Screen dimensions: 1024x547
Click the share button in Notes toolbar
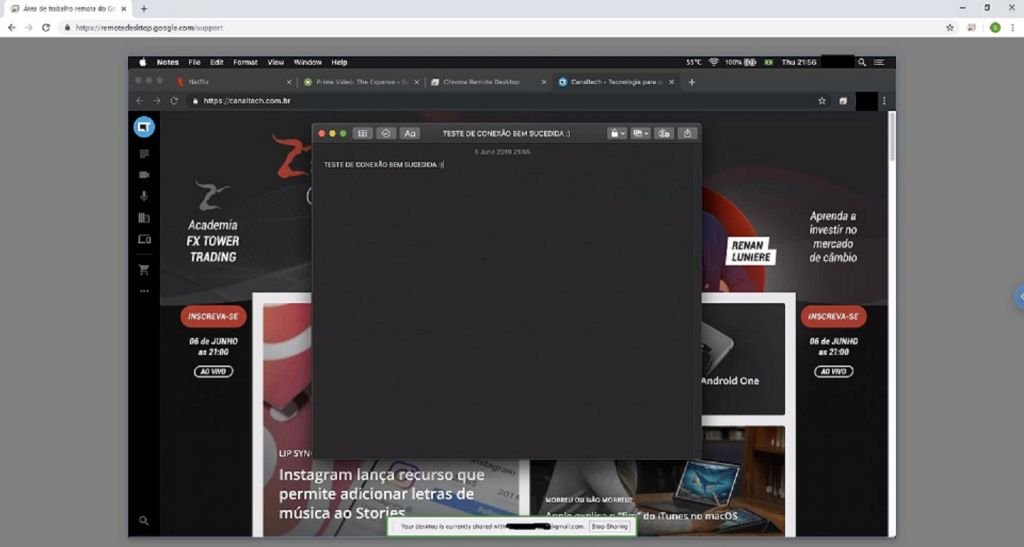click(x=687, y=133)
